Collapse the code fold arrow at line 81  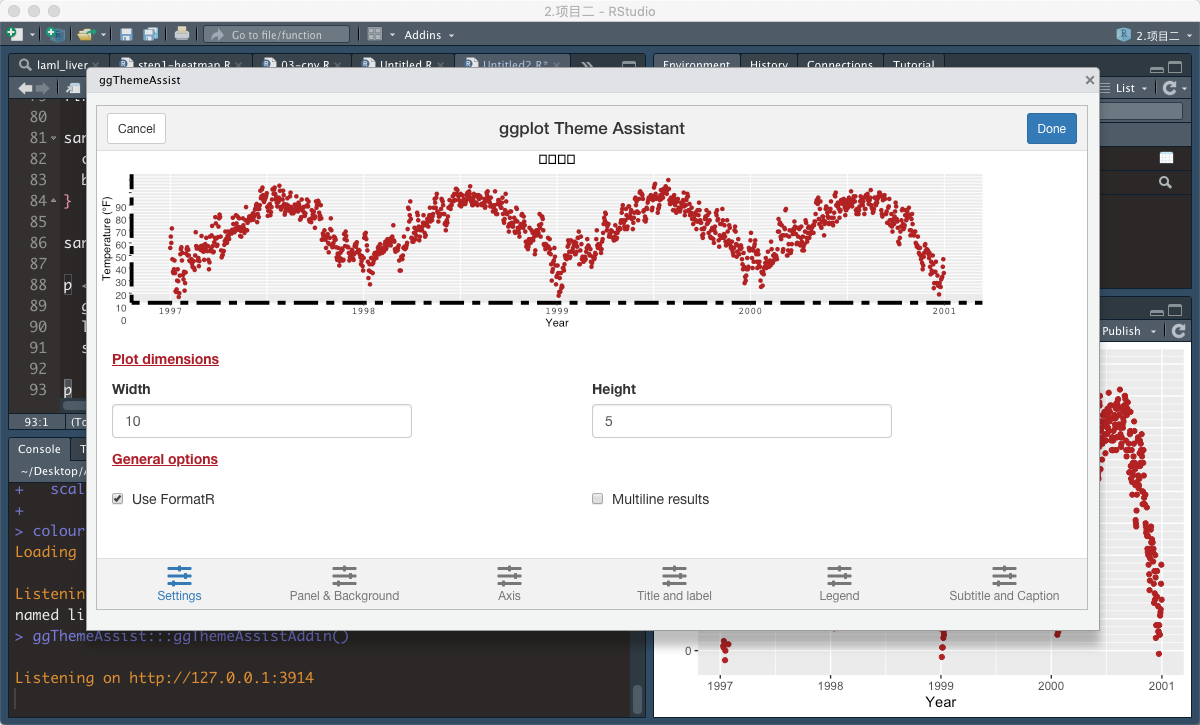[54, 138]
